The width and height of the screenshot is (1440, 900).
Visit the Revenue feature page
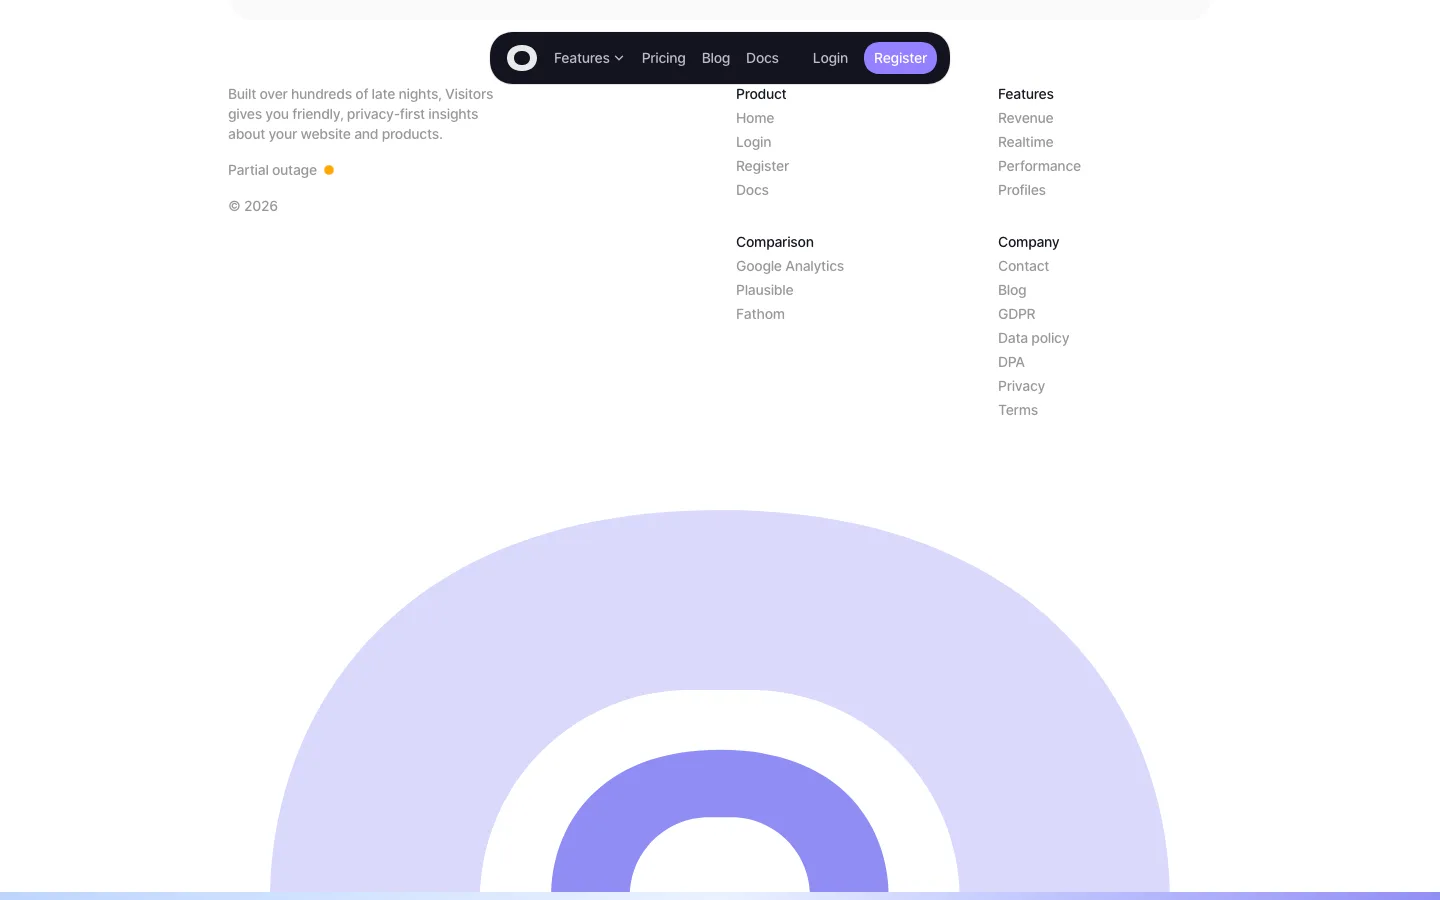(1026, 118)
